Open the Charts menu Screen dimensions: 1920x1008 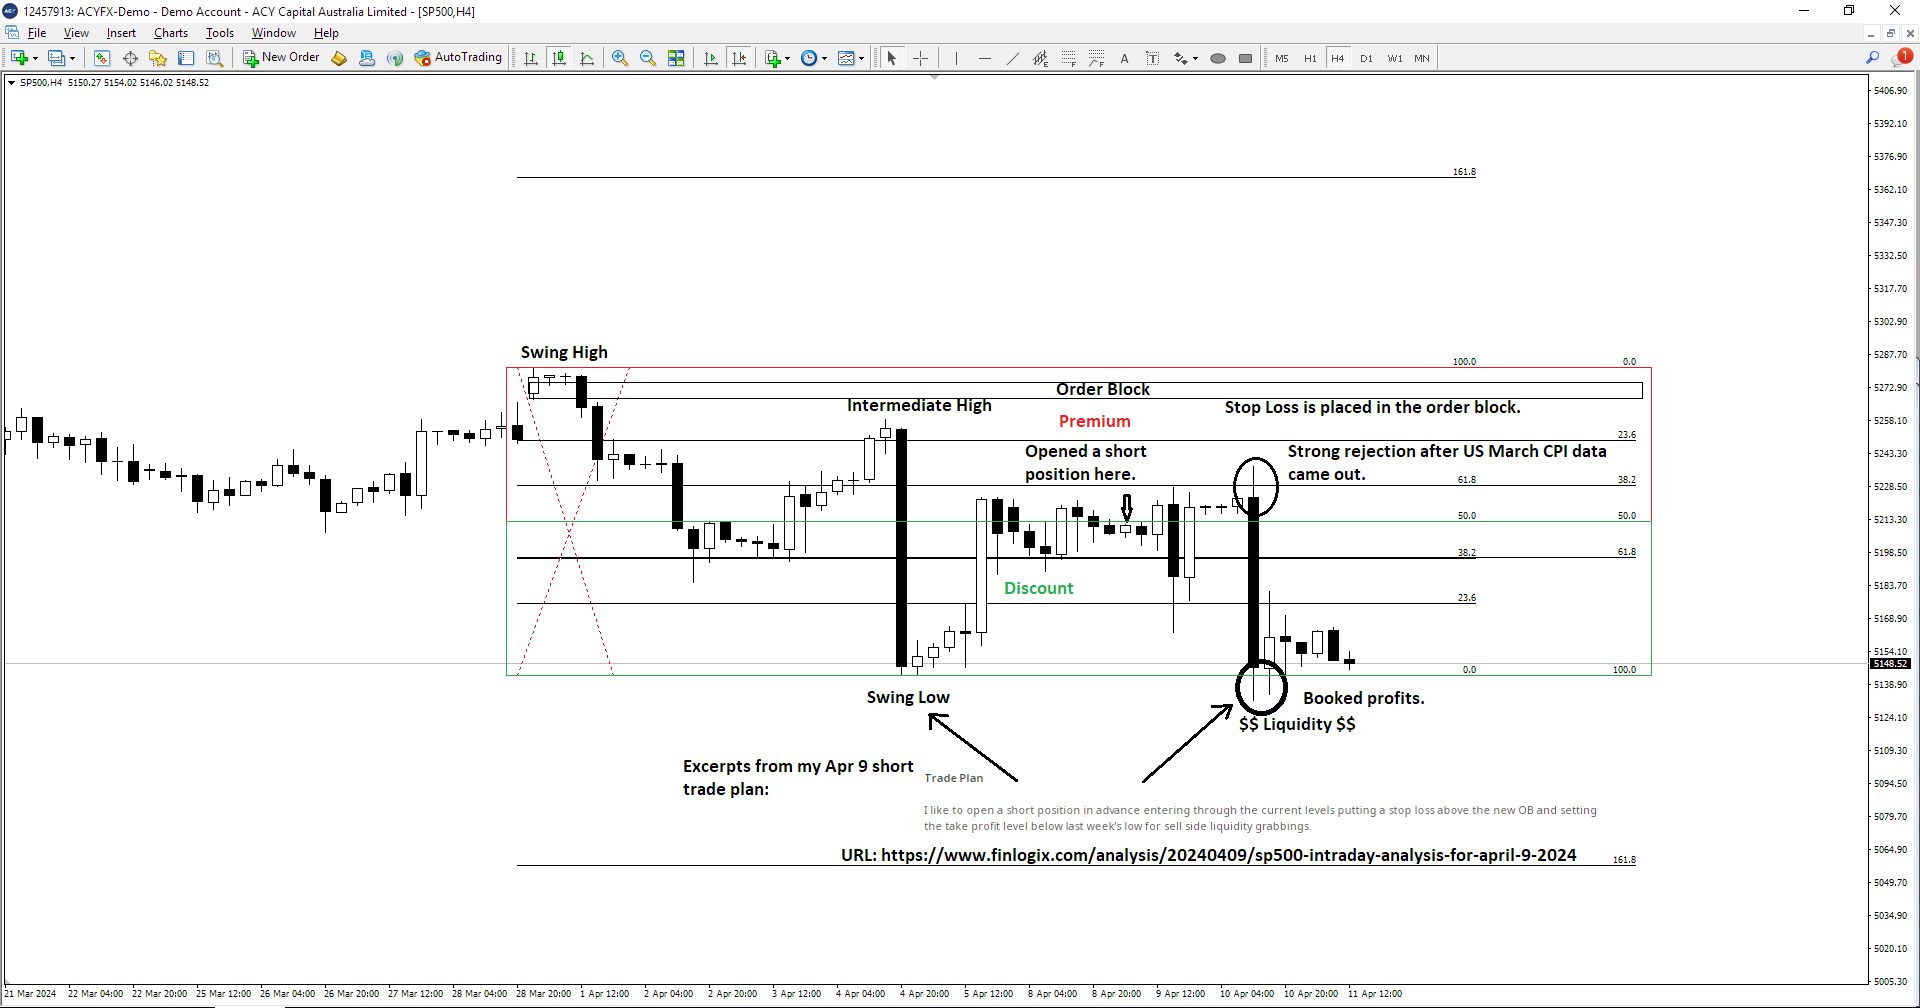(x=170, y=33)
